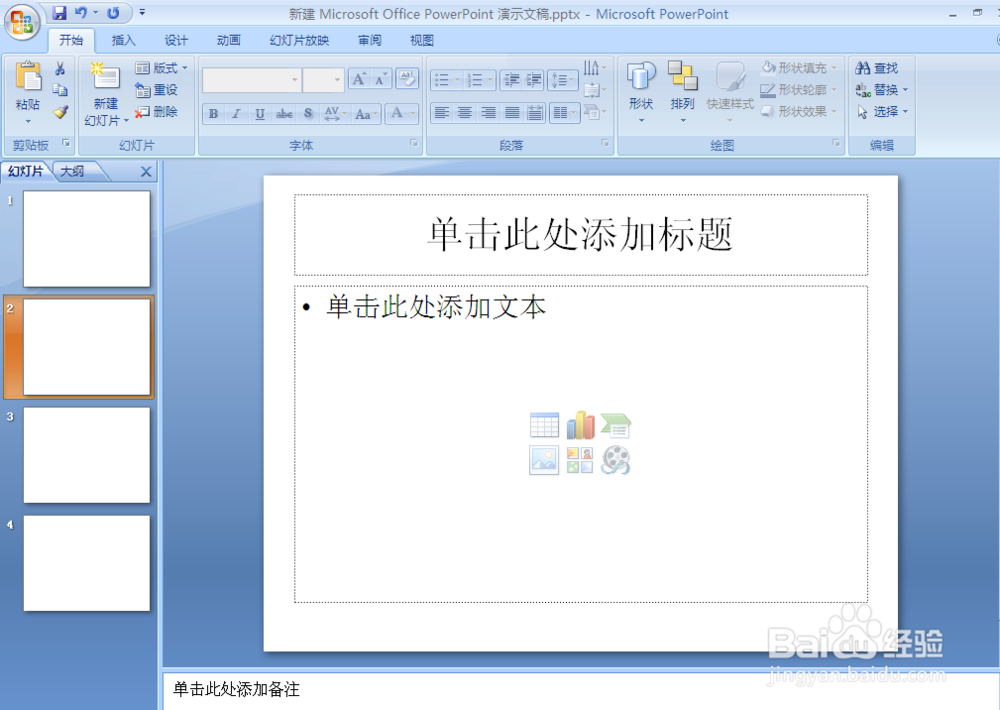Switch to the 插入 ribbon tab
The height and width of the screenshot is (710, 1000).
tap(123, 40)
